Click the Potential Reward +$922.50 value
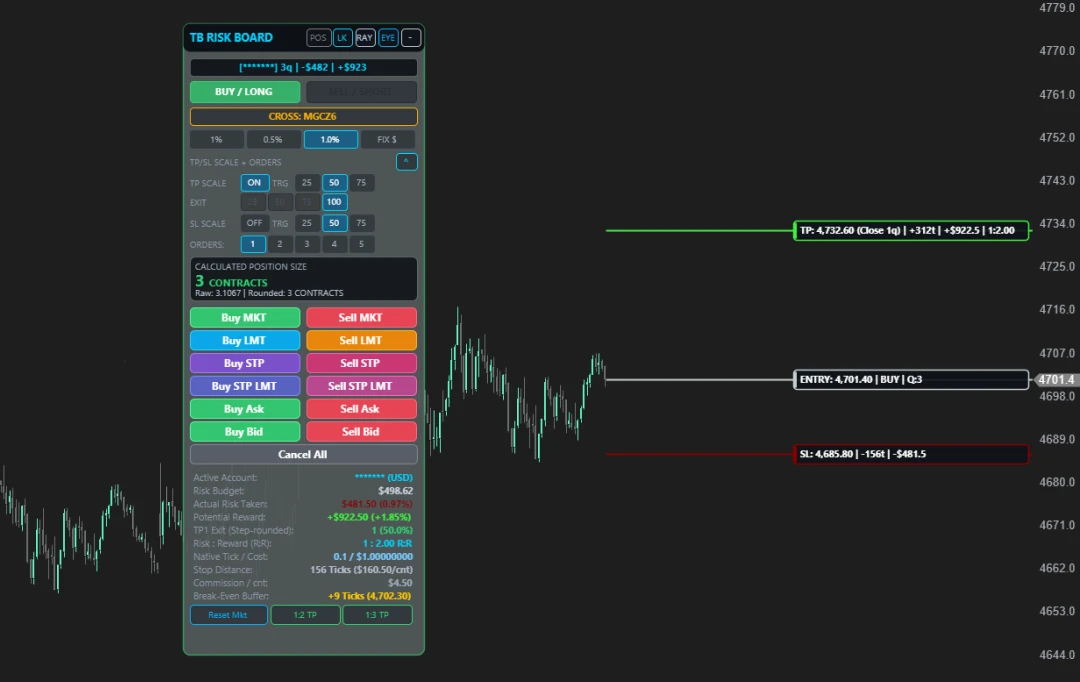The image size is (1080, 682). point(369,517)
